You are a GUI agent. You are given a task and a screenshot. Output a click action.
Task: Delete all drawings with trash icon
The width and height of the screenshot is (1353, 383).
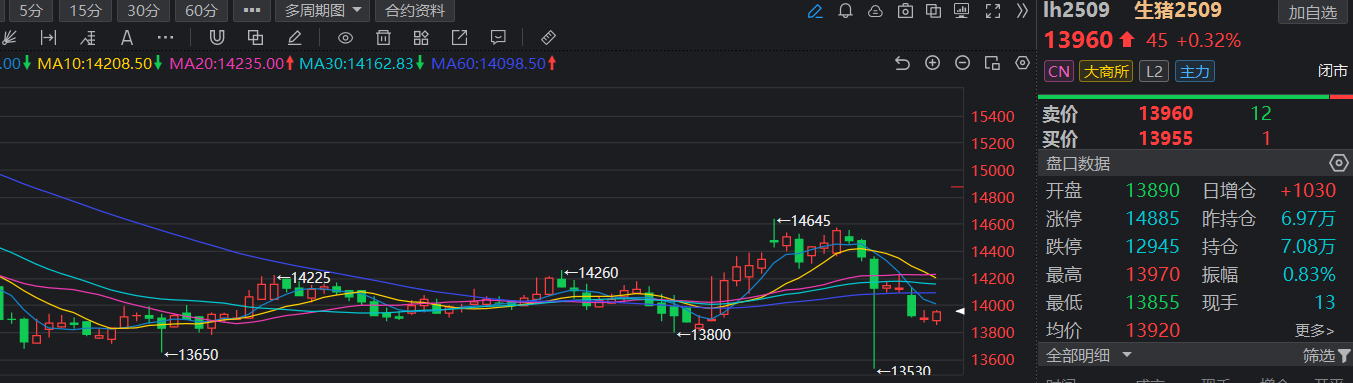tap(382, 38)
